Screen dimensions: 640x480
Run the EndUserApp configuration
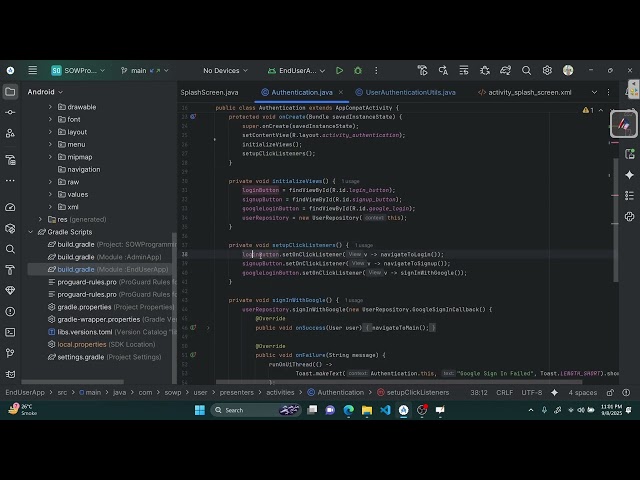[x=339, y=71]
